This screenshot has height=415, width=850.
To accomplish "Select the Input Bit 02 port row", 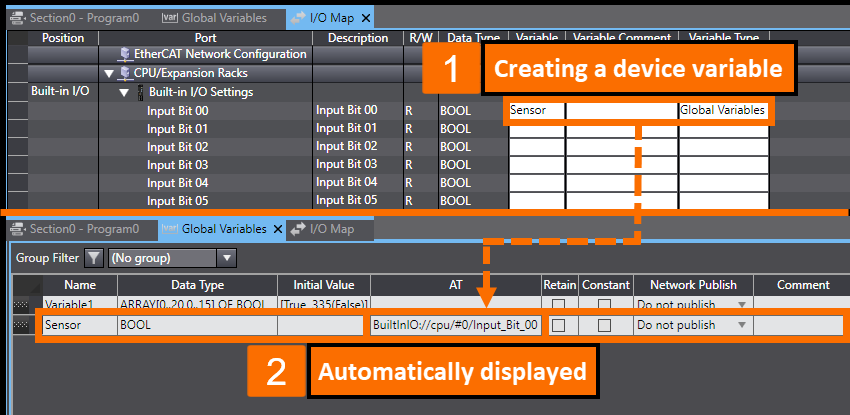I will coord(177,147).
